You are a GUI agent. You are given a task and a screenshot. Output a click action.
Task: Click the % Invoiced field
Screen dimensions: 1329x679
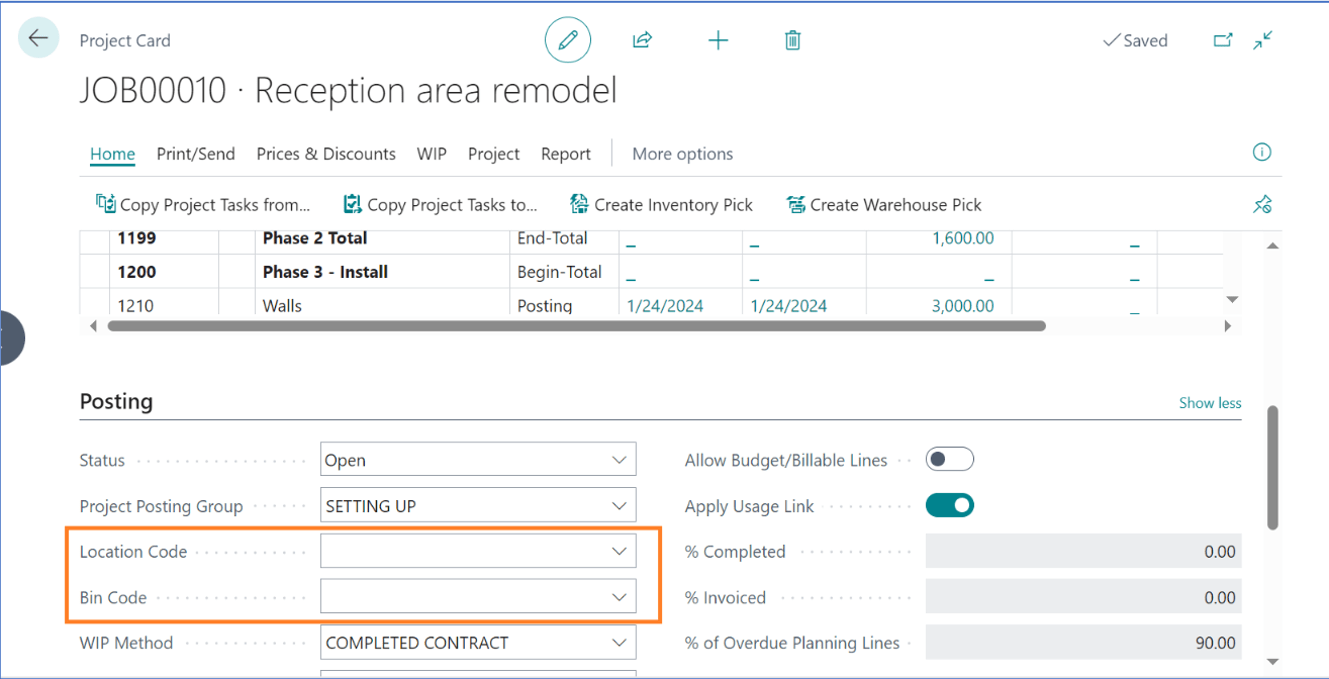1083,598
